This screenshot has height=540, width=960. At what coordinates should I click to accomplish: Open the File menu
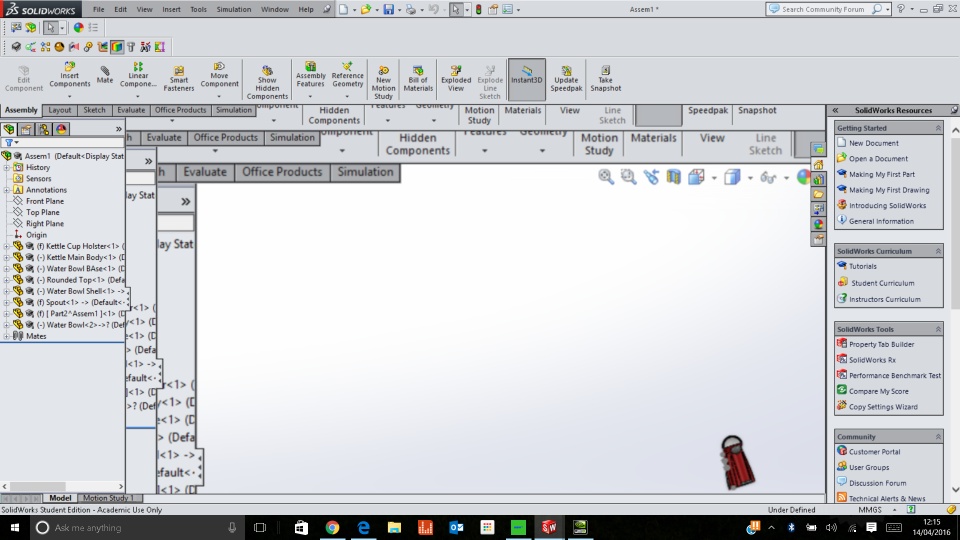[99, 9]
